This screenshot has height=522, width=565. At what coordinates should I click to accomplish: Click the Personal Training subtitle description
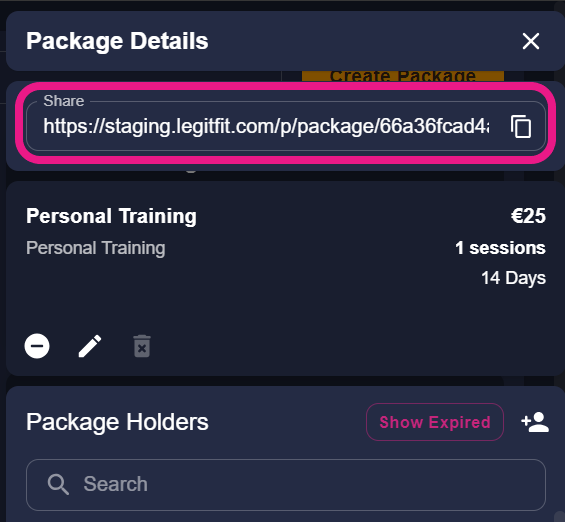tap(95, 248)
